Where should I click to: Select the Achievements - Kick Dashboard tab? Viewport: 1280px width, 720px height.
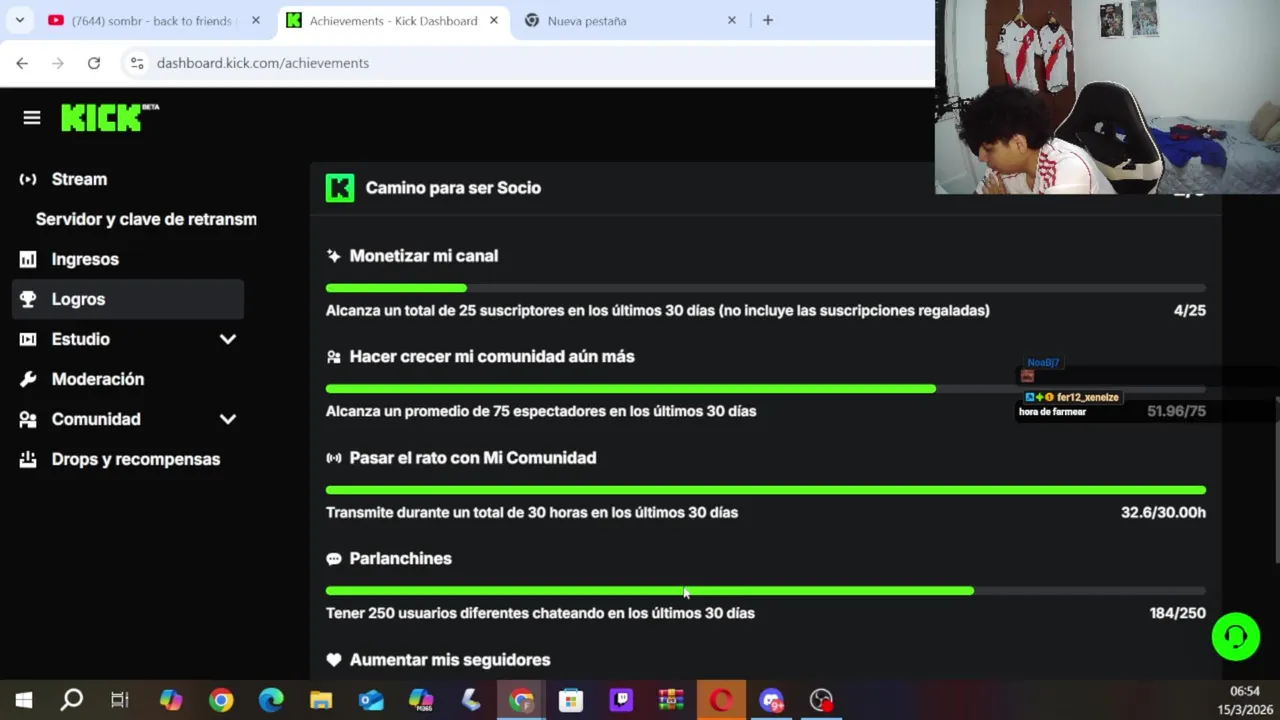[x=394, y=20]
